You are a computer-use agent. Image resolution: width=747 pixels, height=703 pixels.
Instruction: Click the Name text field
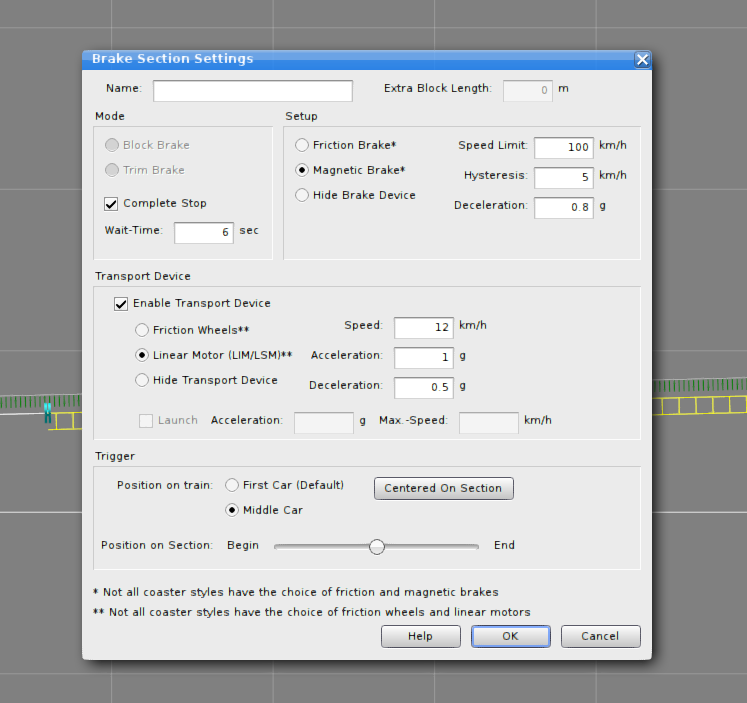[252, 91]
